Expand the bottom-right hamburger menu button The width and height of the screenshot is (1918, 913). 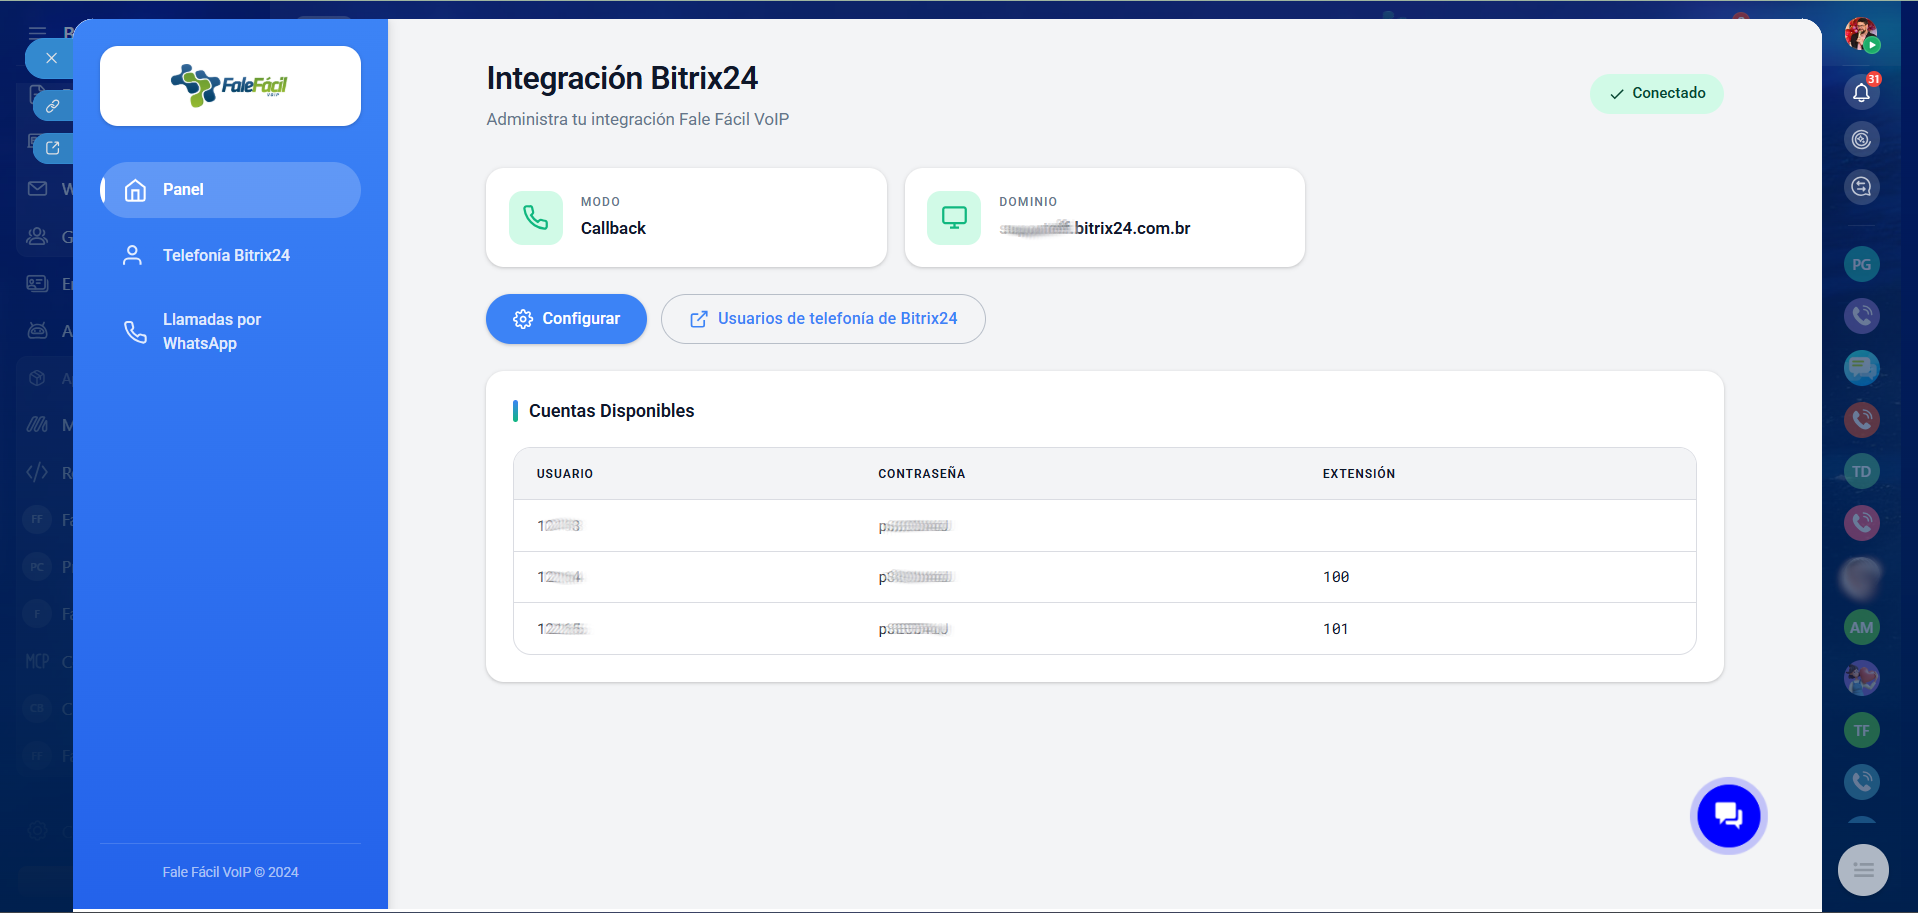pos(1863,870)
